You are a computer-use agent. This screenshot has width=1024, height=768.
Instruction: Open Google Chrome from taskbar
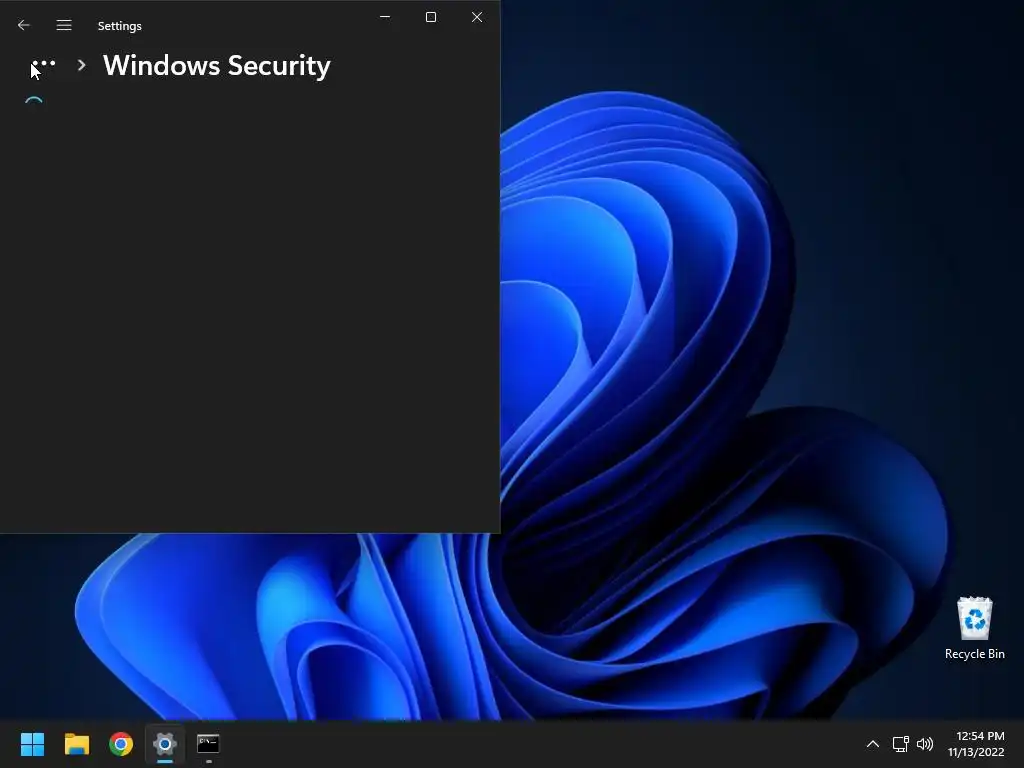(121, 744)
